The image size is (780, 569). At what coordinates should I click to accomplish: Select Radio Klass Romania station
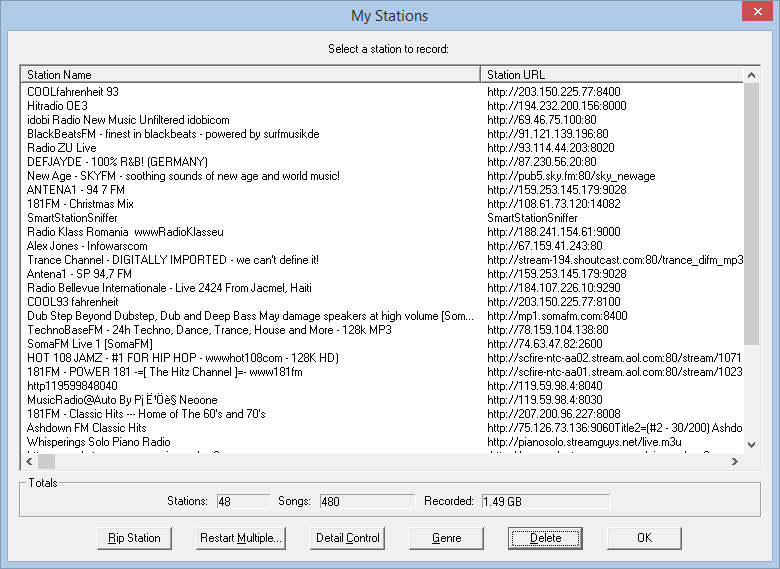[125, 232]
